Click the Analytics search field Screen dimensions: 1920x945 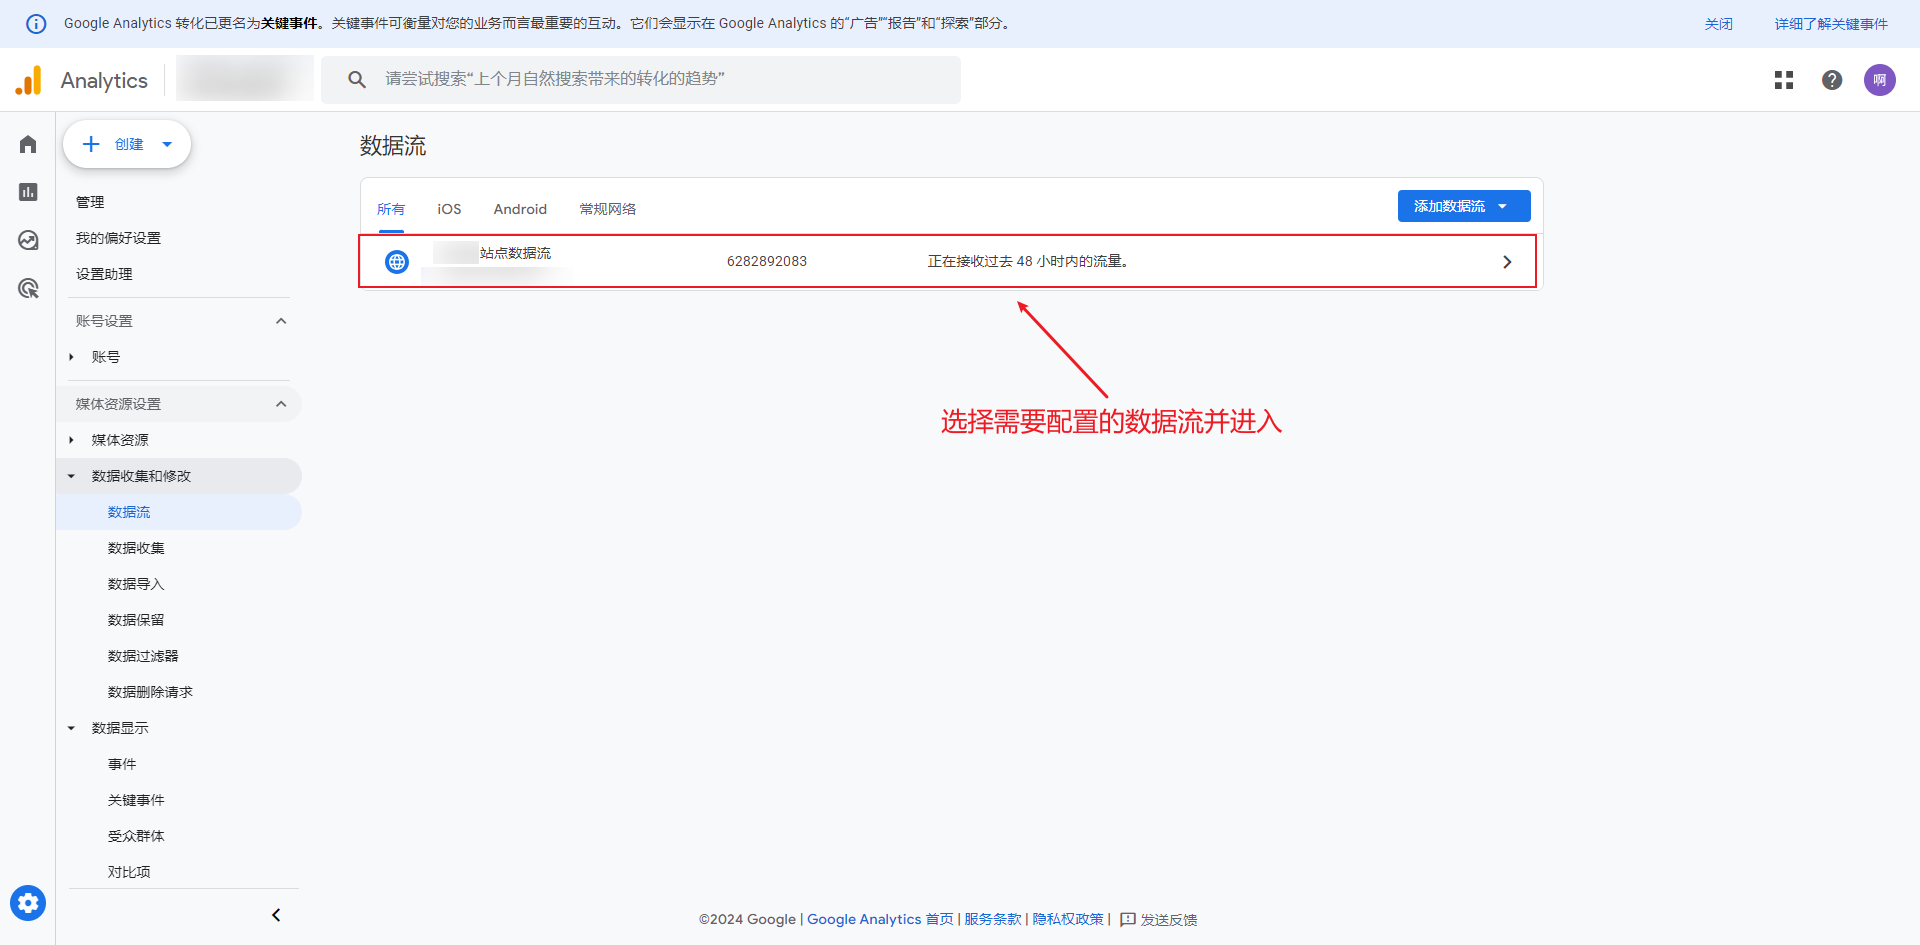640,79
